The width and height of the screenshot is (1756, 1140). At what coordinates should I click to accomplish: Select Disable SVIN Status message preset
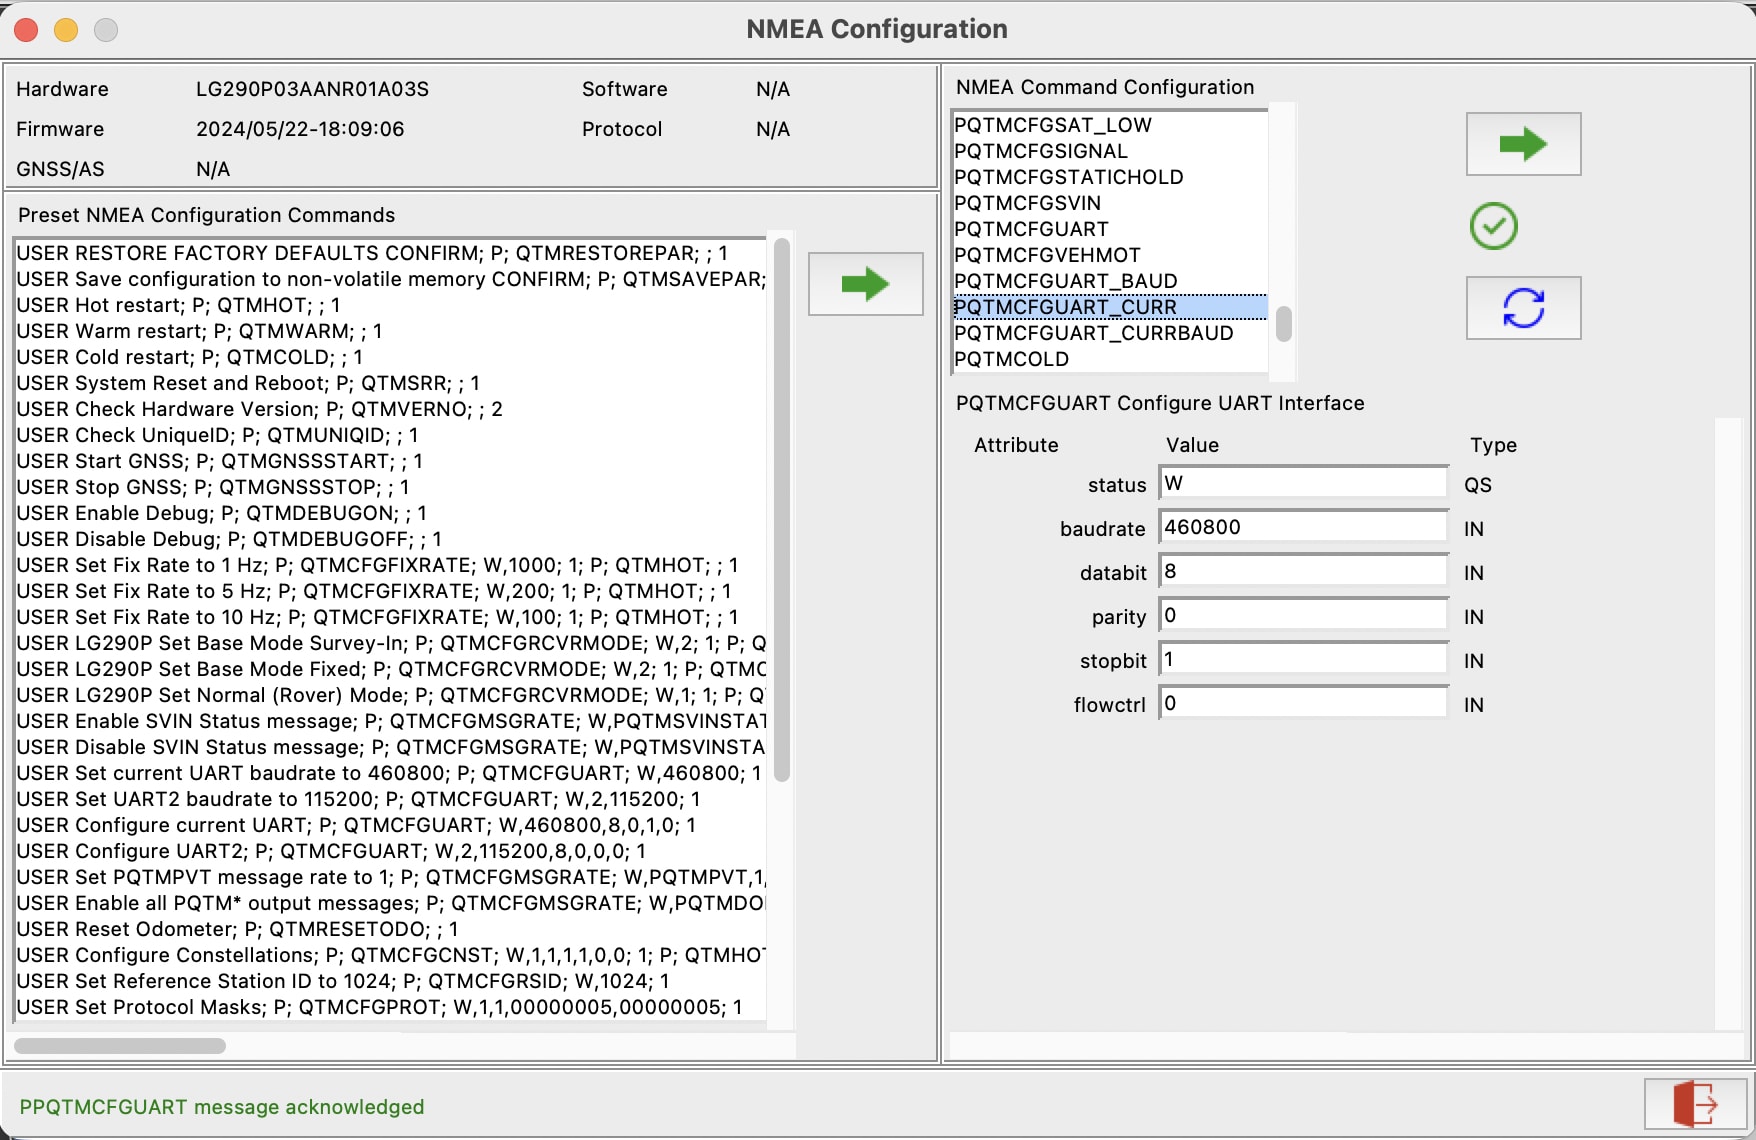pos(391,747)
